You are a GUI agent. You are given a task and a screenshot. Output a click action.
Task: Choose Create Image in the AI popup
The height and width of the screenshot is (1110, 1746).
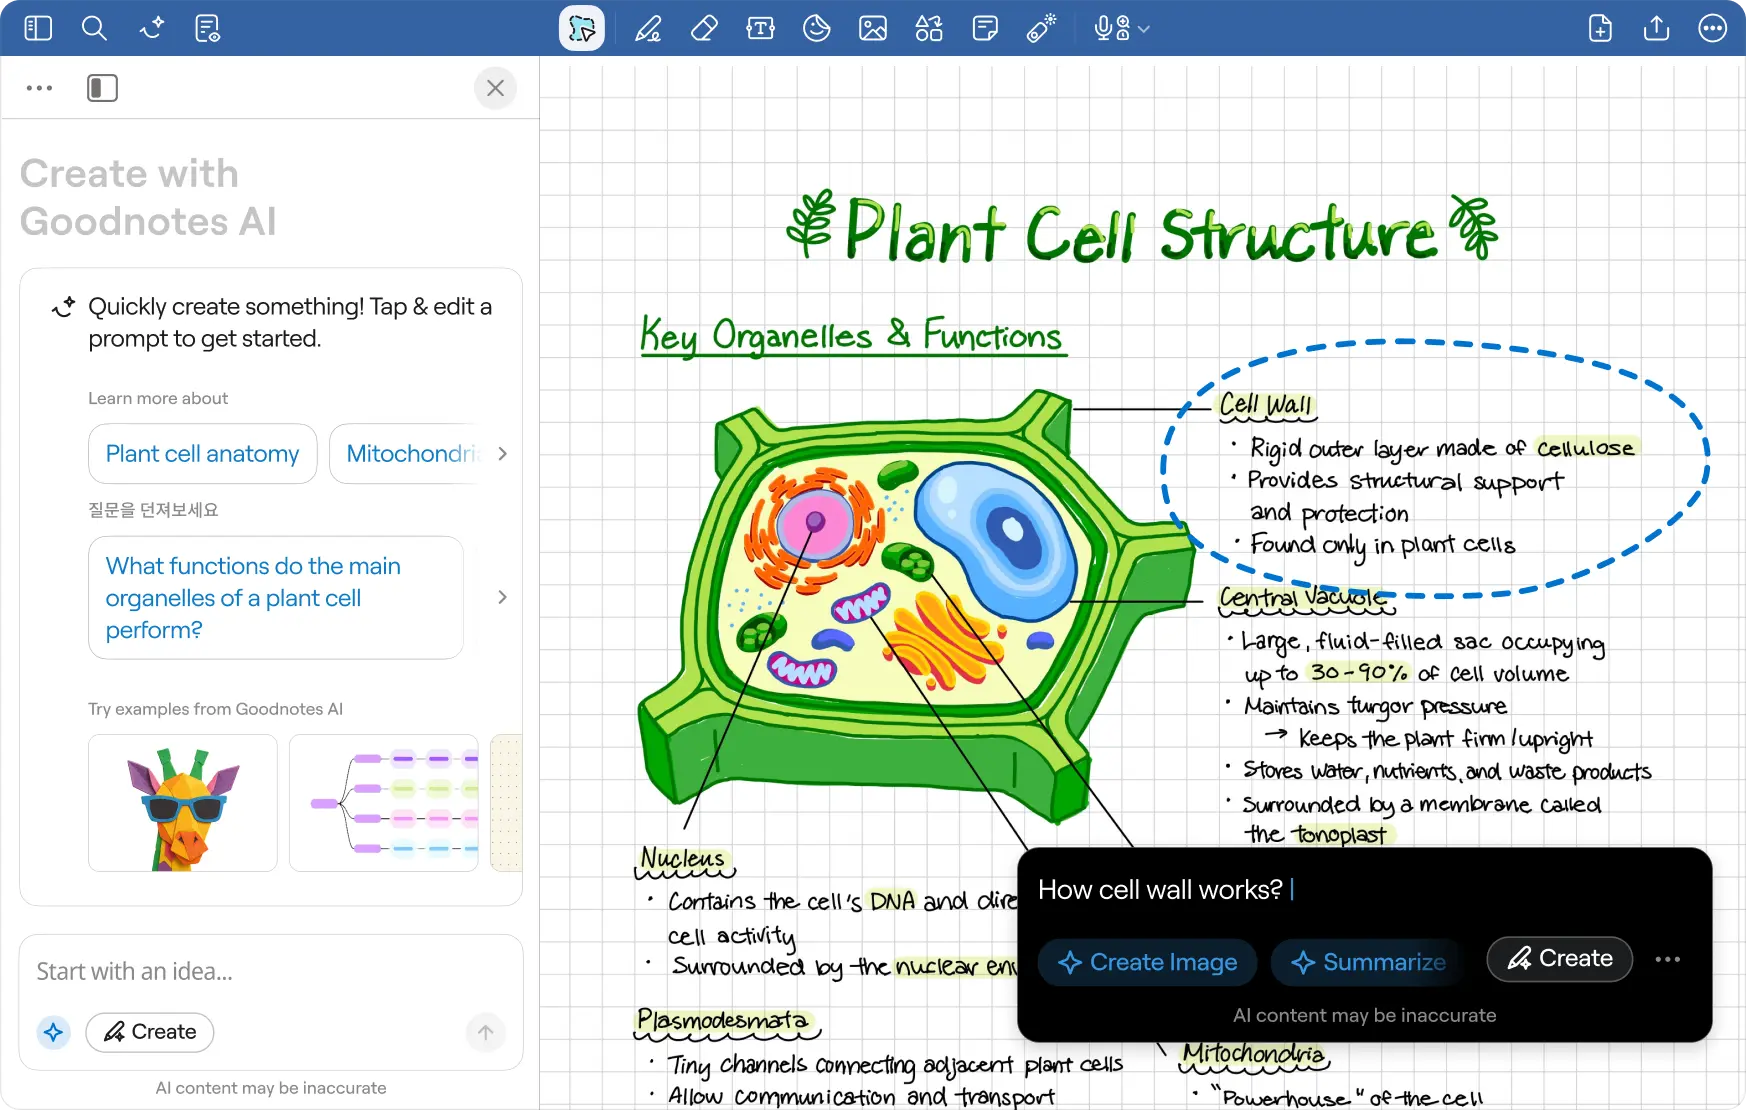click(x=1148, y=962)
